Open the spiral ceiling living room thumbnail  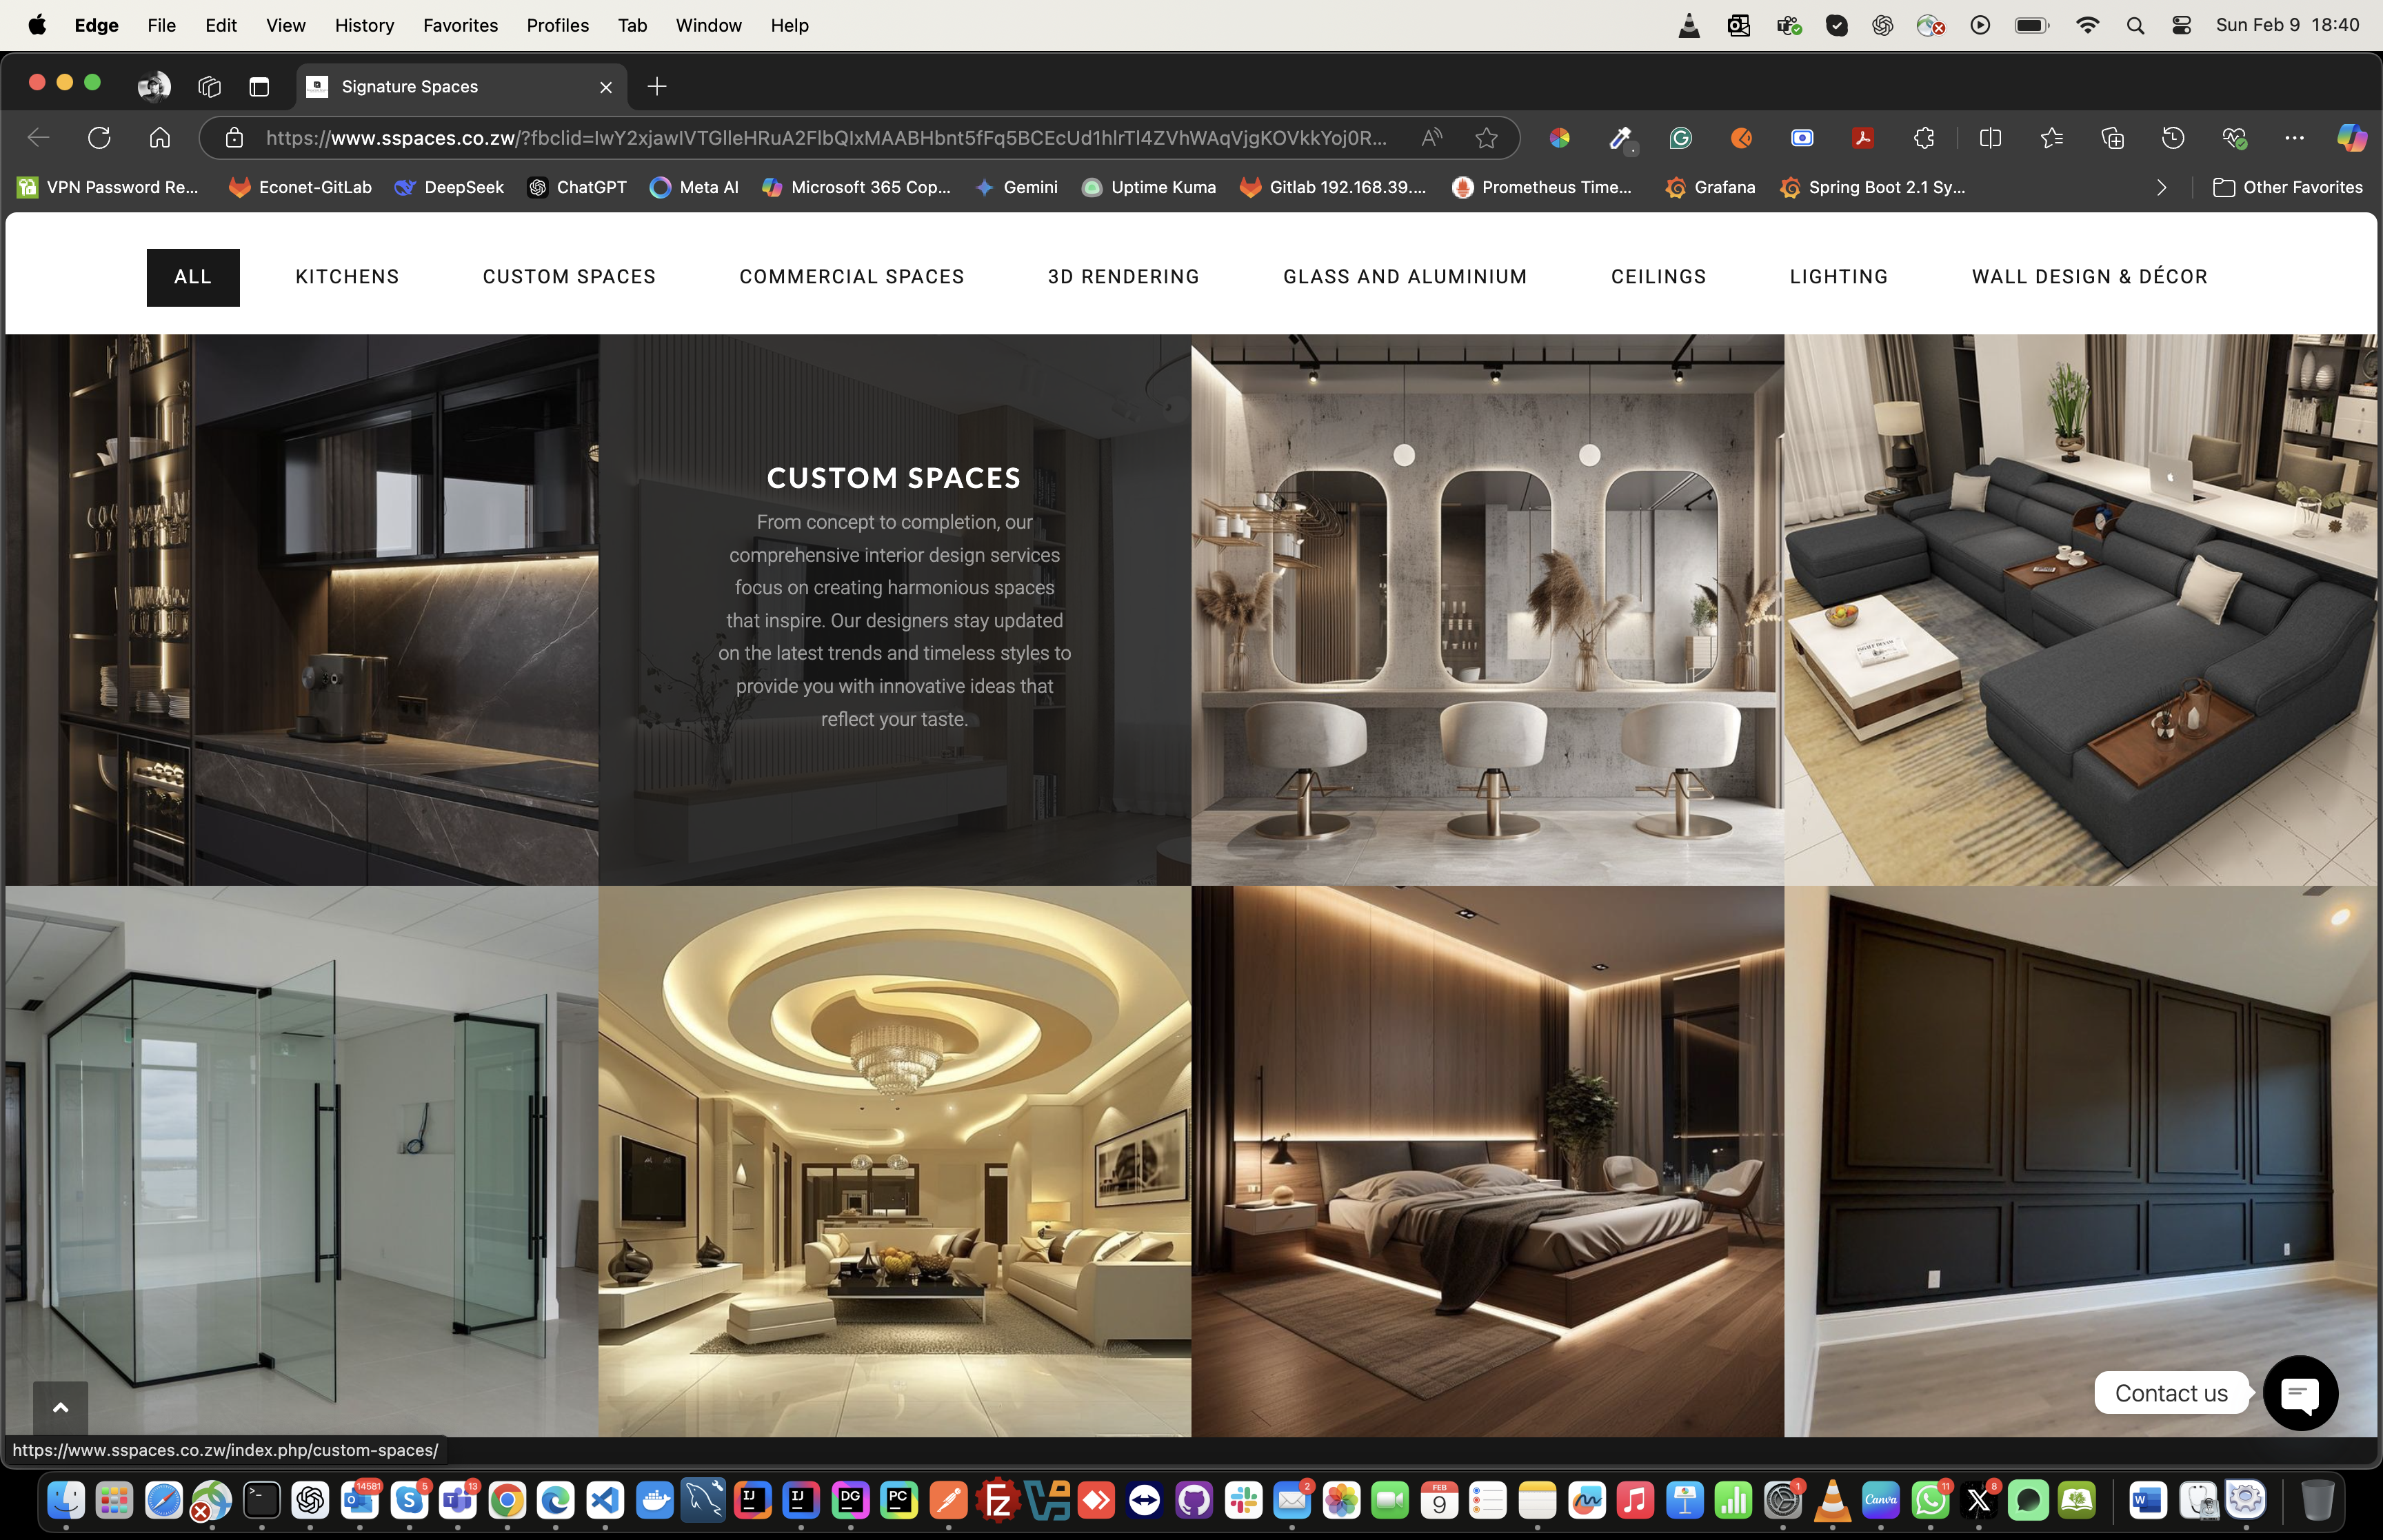coord(894,1160)
